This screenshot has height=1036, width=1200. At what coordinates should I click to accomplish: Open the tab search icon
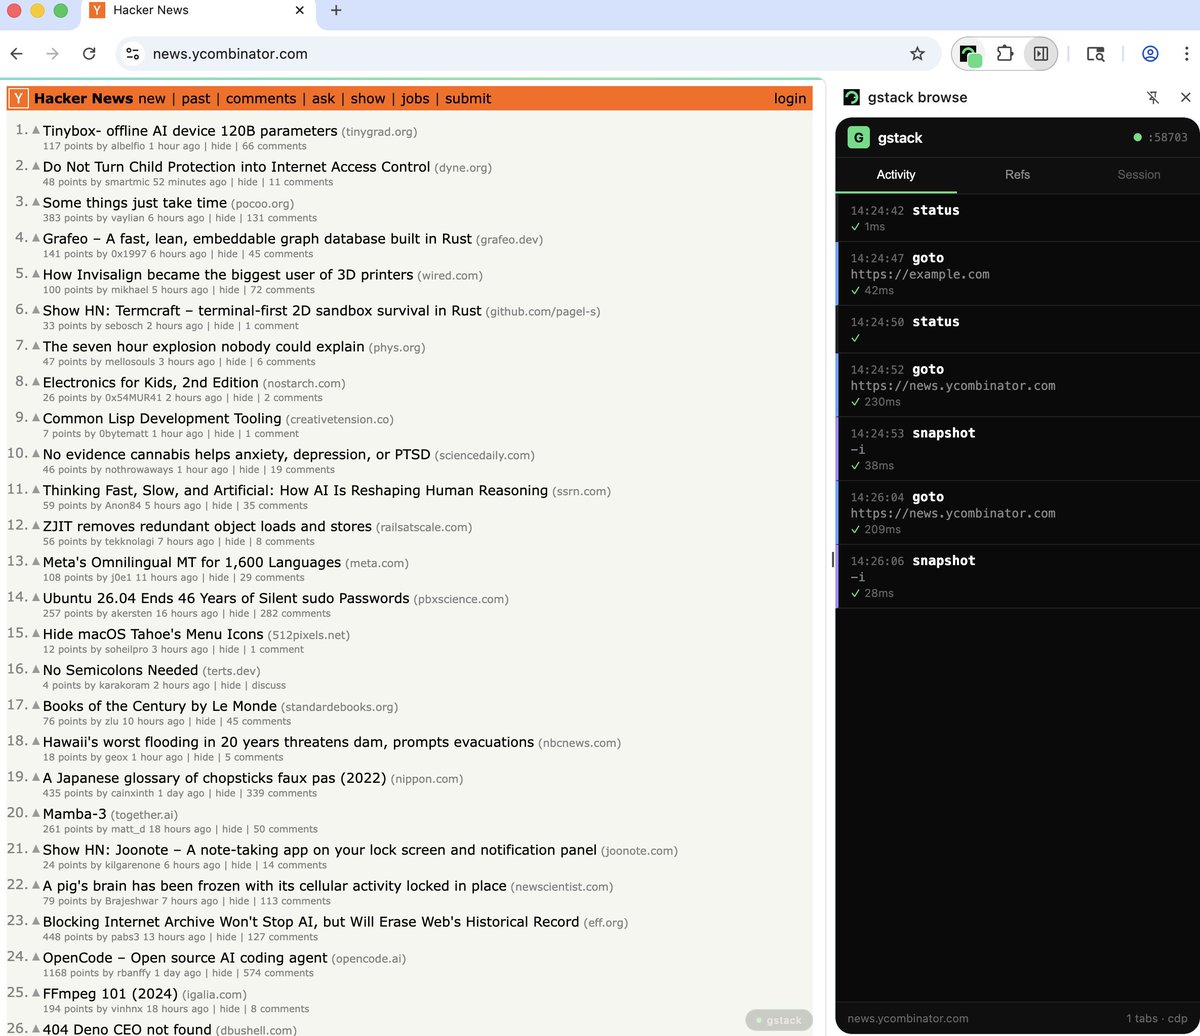click(x=1096, y=54)
